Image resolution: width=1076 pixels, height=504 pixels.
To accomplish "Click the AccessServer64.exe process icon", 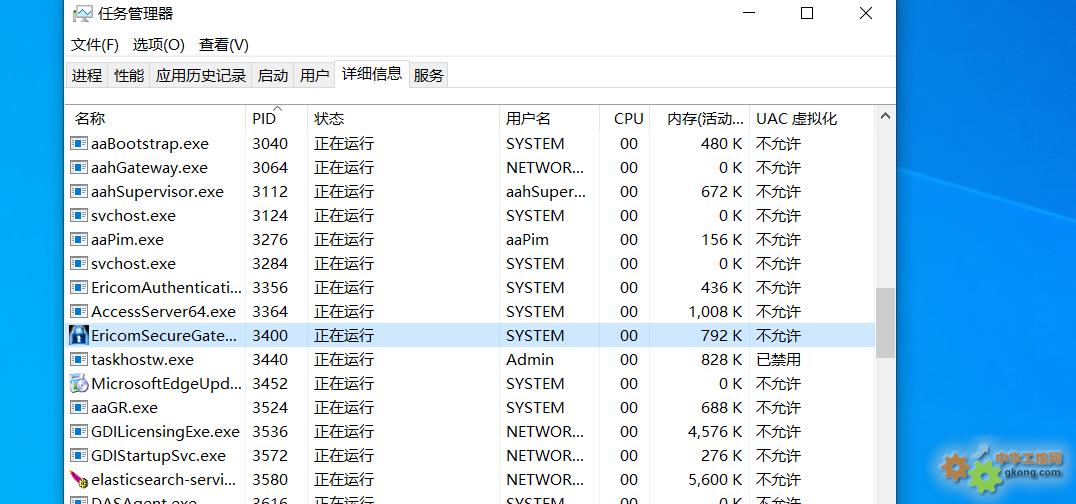I will pos(80,312).
